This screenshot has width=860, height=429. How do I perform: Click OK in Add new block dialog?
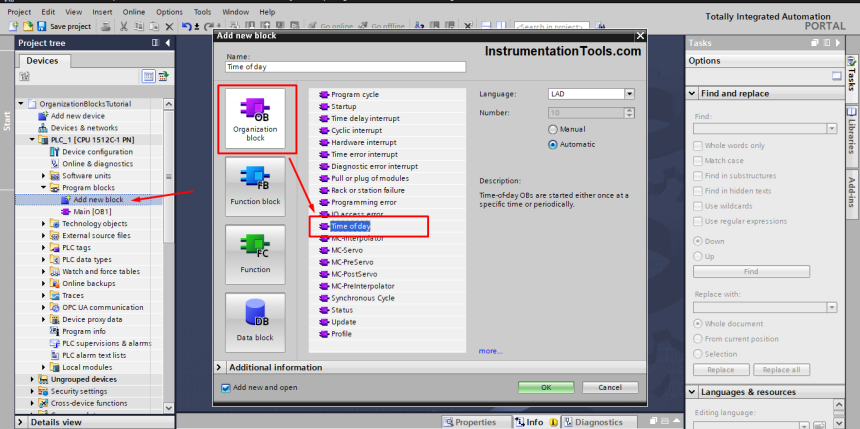[x=546, y=387]
